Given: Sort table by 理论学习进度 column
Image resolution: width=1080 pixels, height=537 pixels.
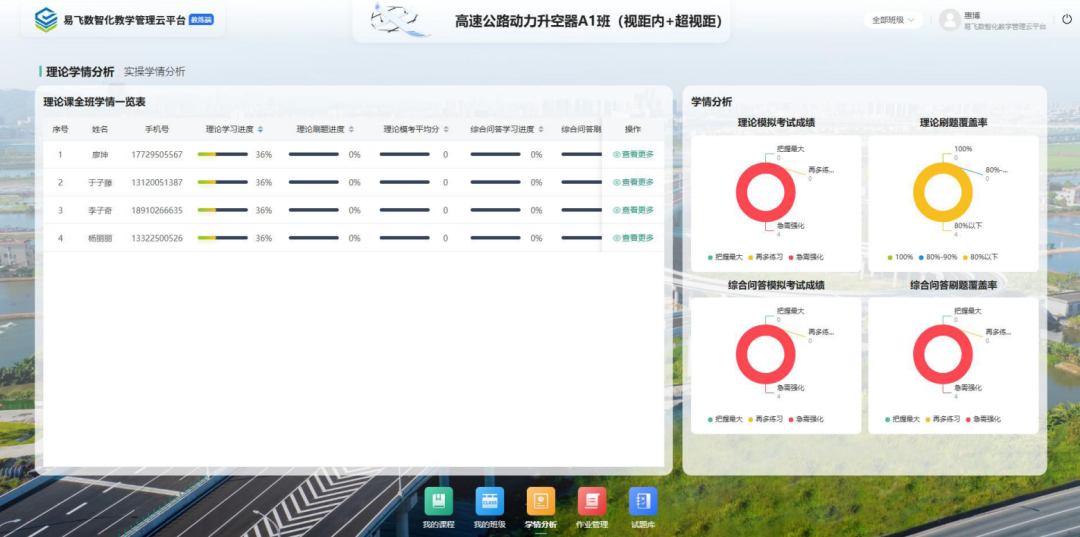Looking at the screenshot, I should (260, 129).
